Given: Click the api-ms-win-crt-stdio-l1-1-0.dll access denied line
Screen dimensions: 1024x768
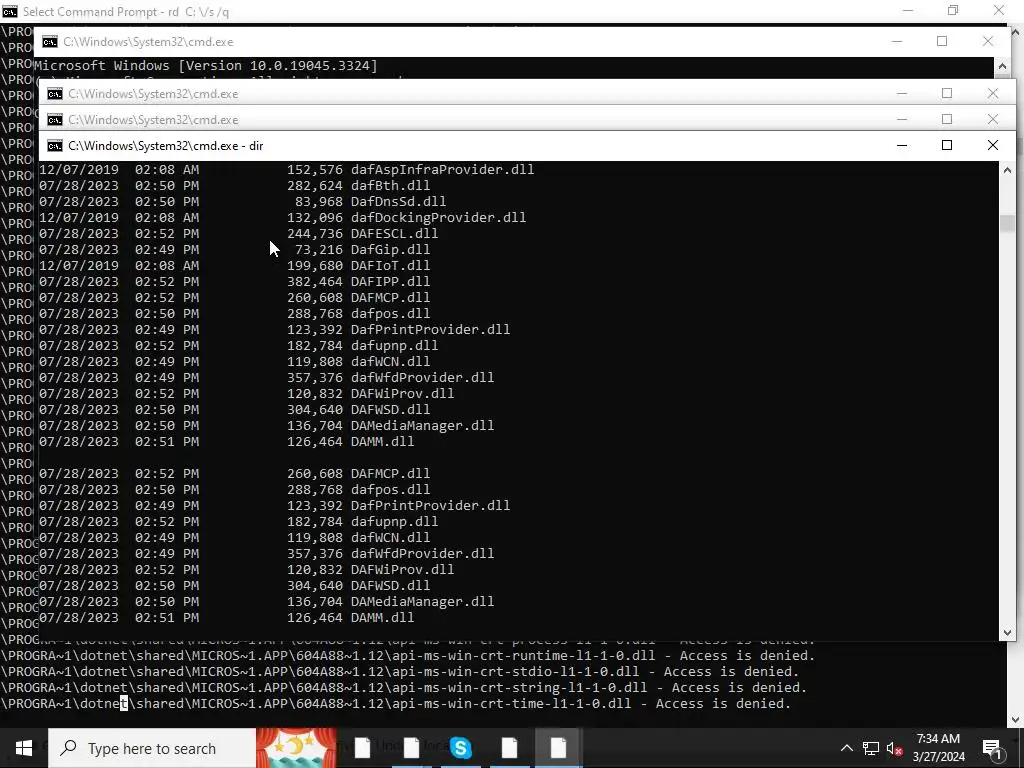Looking at the screenshot, I should point(400,671).
